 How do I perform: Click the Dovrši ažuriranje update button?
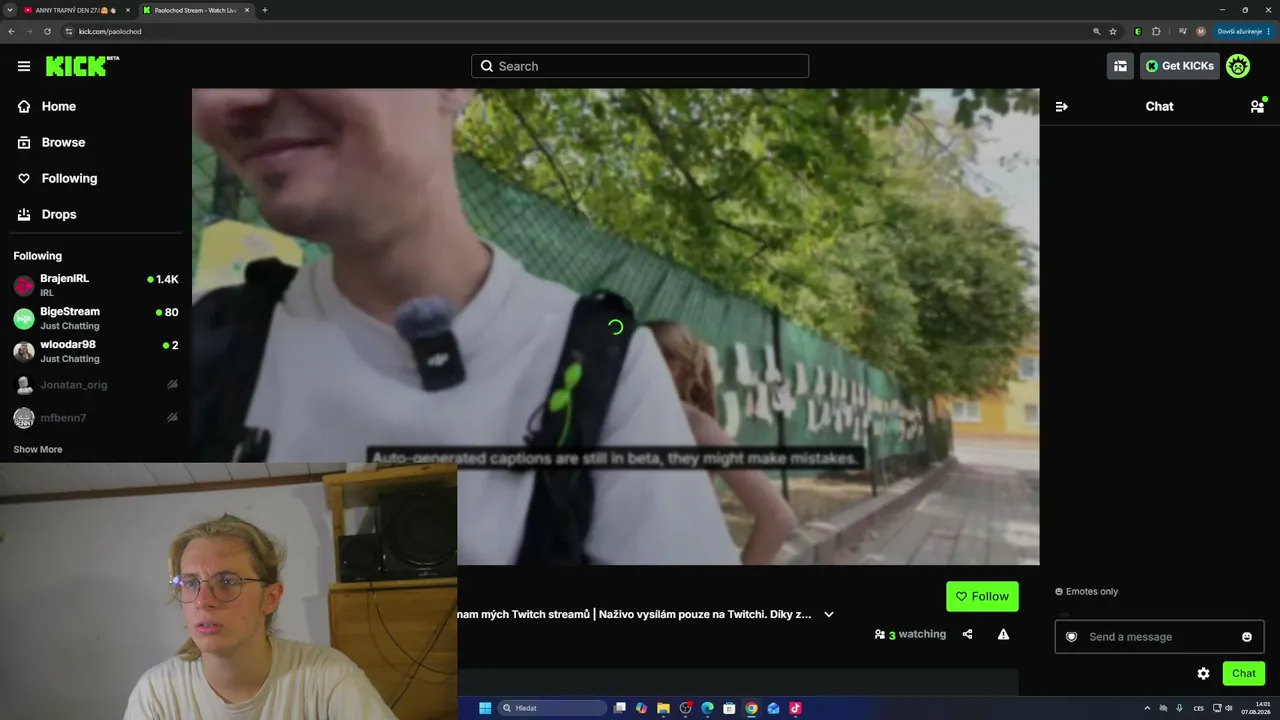coord(1242,31)
